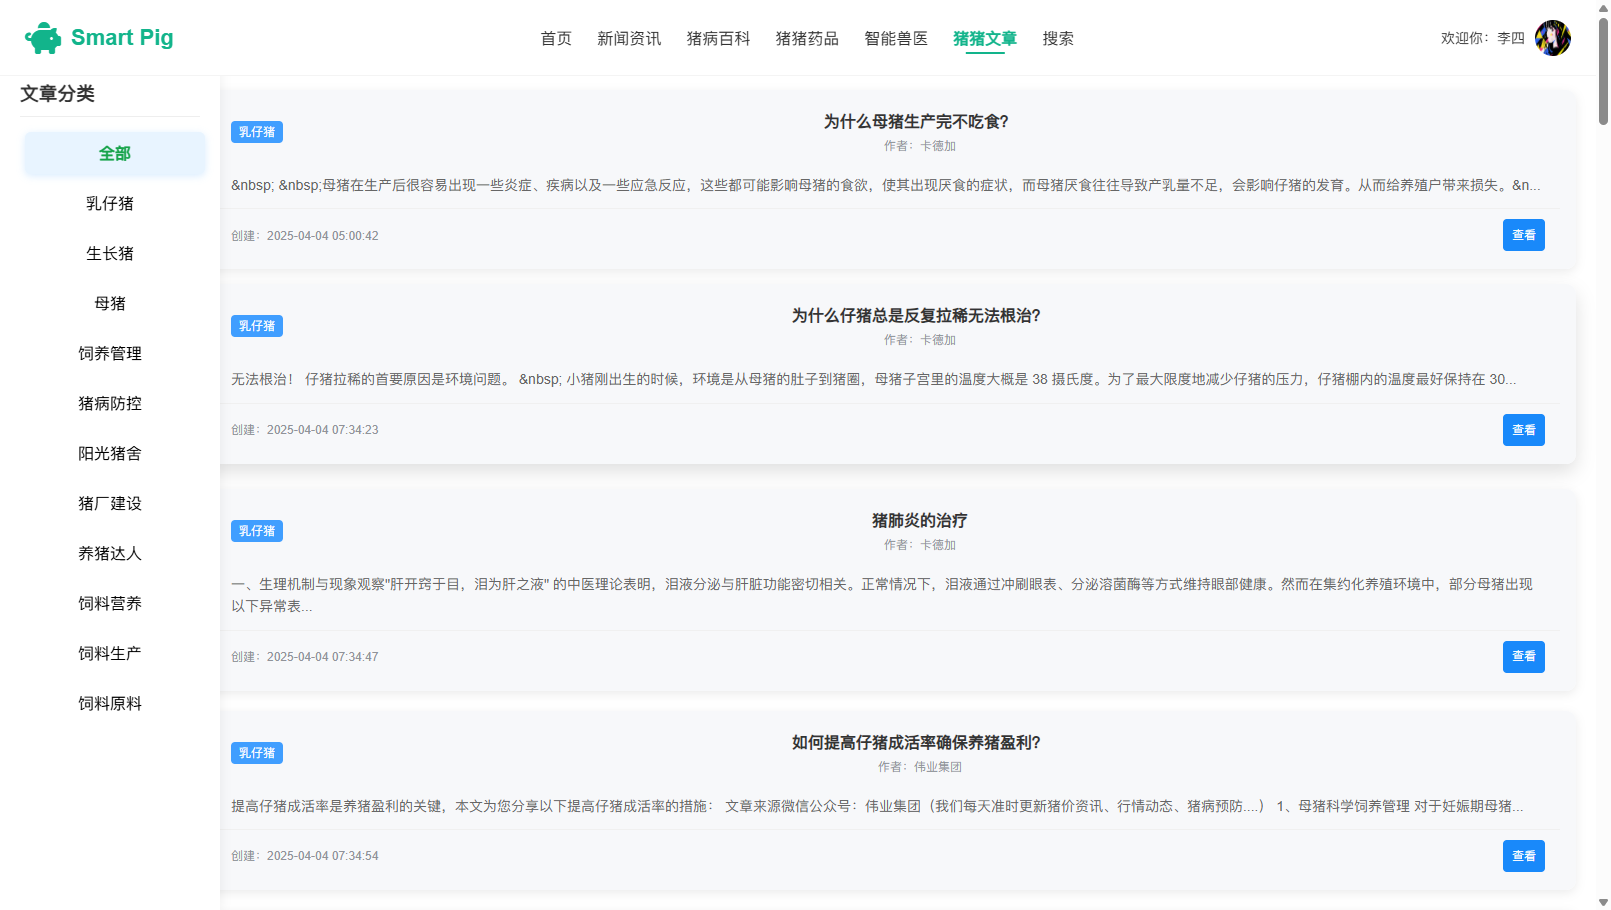The image size is (1611, 910).
Task: Click the 乳仔猪 tag on 为什么母猪生产完不吃食 card
Action: click(x=257, y=132)
